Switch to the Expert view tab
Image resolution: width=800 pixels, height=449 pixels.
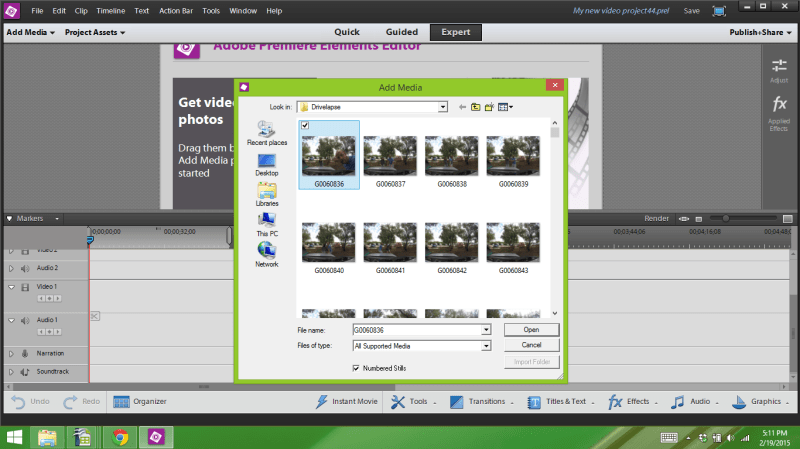pos(456,32)
